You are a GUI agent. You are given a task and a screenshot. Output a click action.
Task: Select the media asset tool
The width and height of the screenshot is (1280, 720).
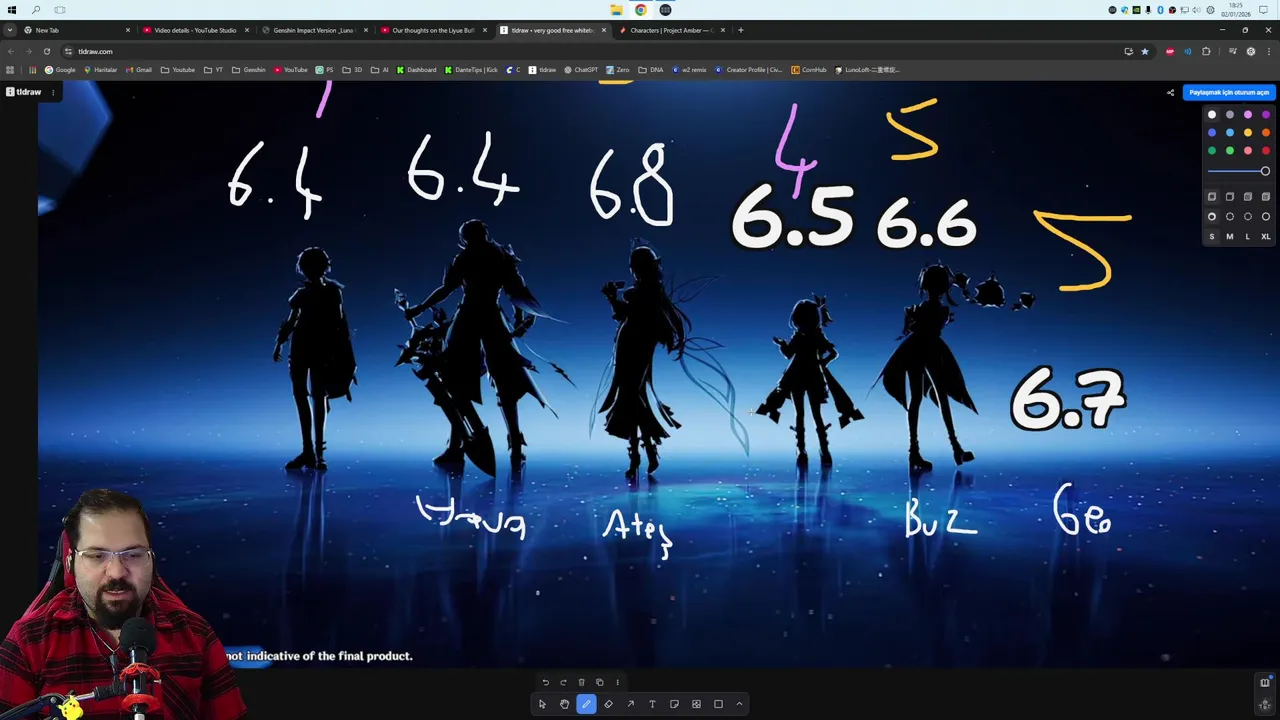(x=696, y=704)
